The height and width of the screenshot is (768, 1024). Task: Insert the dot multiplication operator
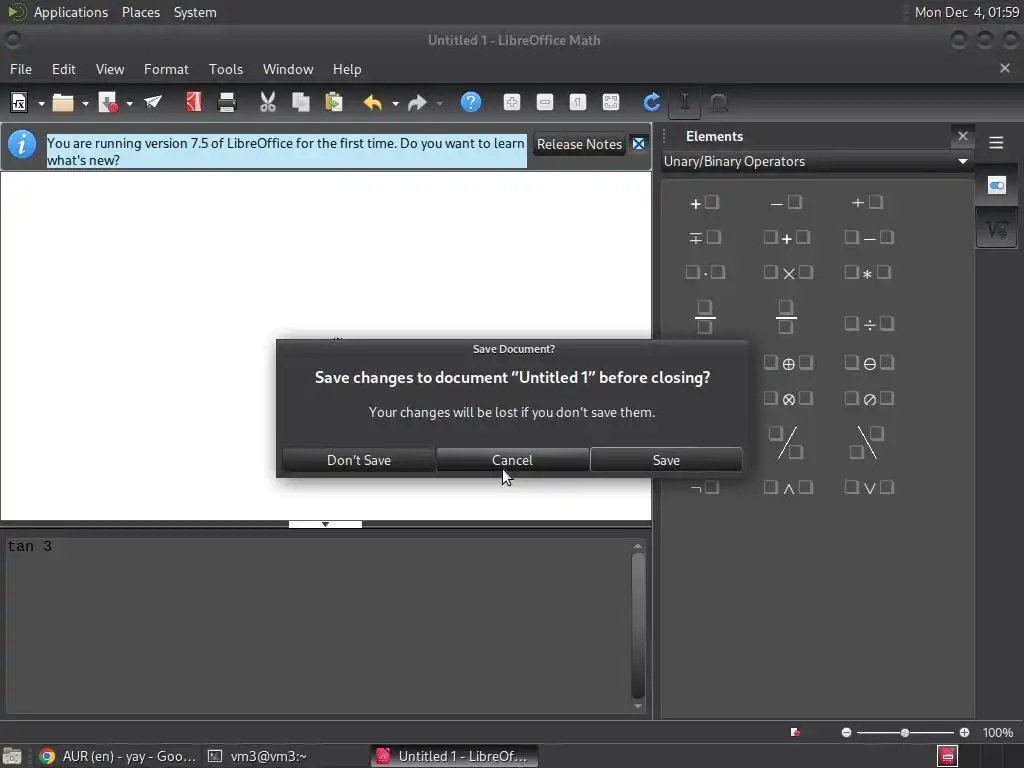(705, 273)
